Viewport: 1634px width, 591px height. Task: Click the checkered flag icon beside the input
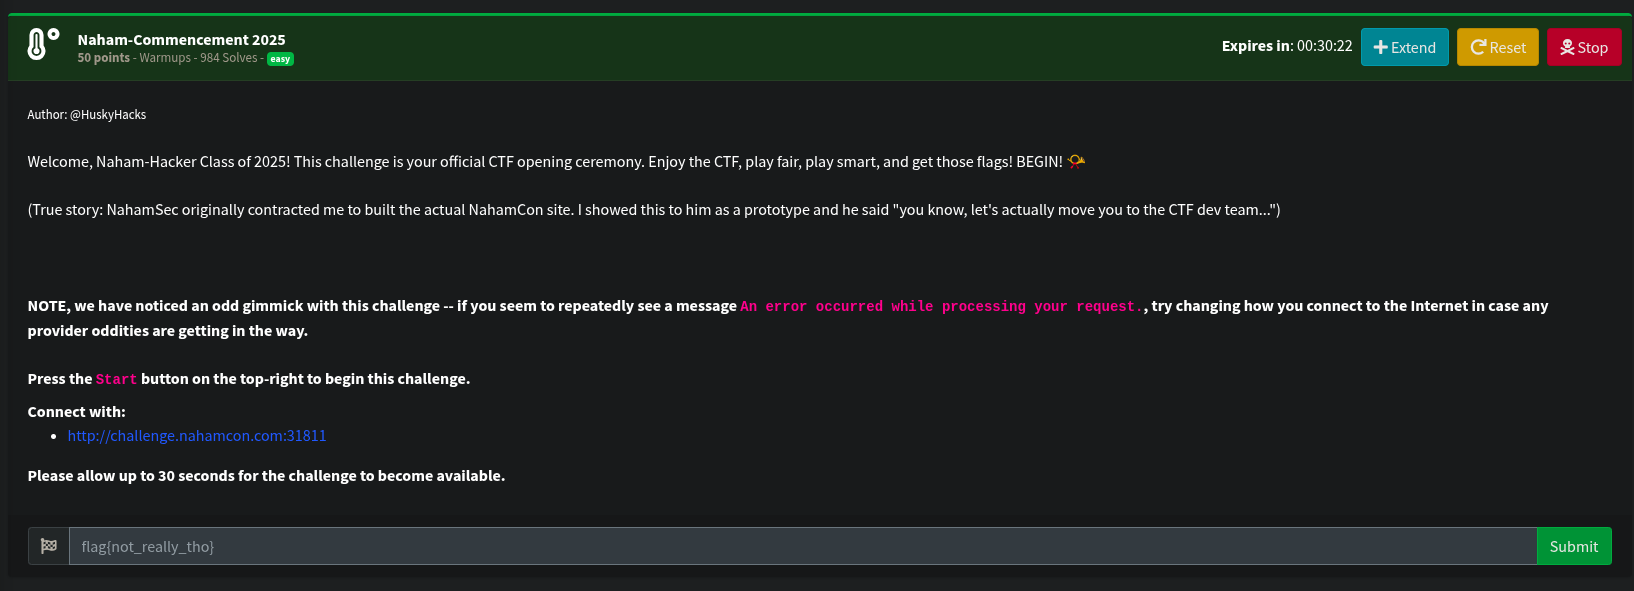(49, 546)
